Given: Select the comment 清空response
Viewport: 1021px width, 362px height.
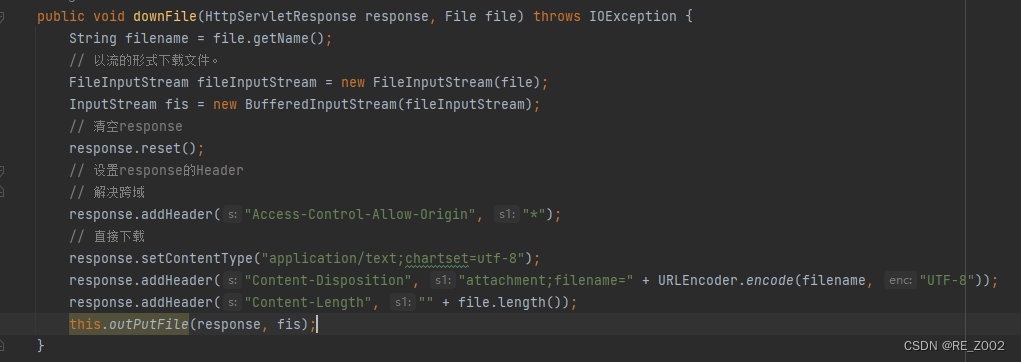Looking at the screenshot, I should pos(126,126).
